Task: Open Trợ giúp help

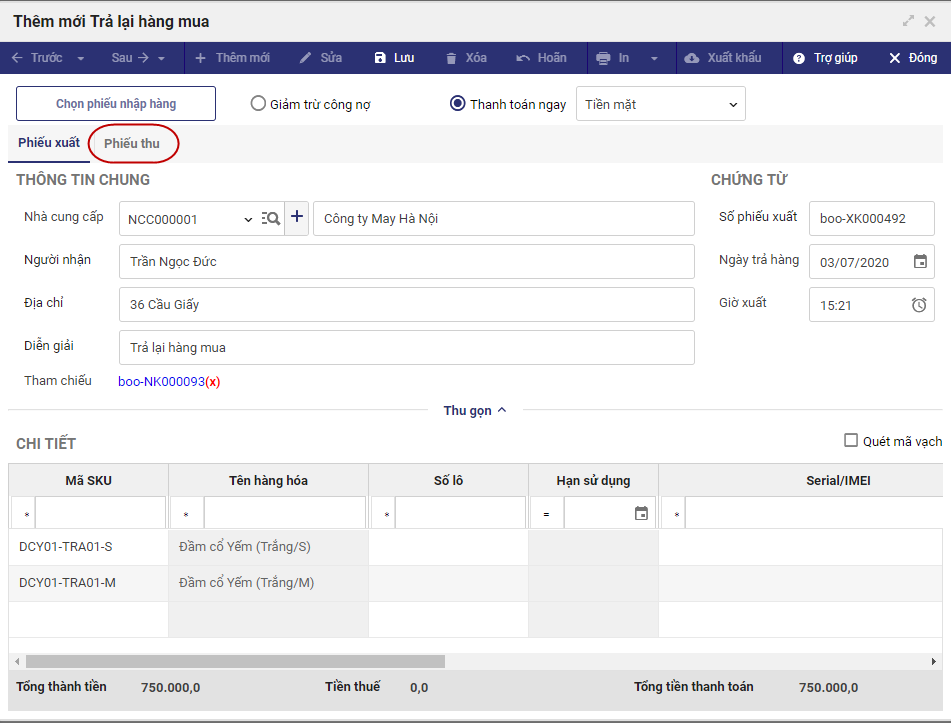Action: click(799, 58)
